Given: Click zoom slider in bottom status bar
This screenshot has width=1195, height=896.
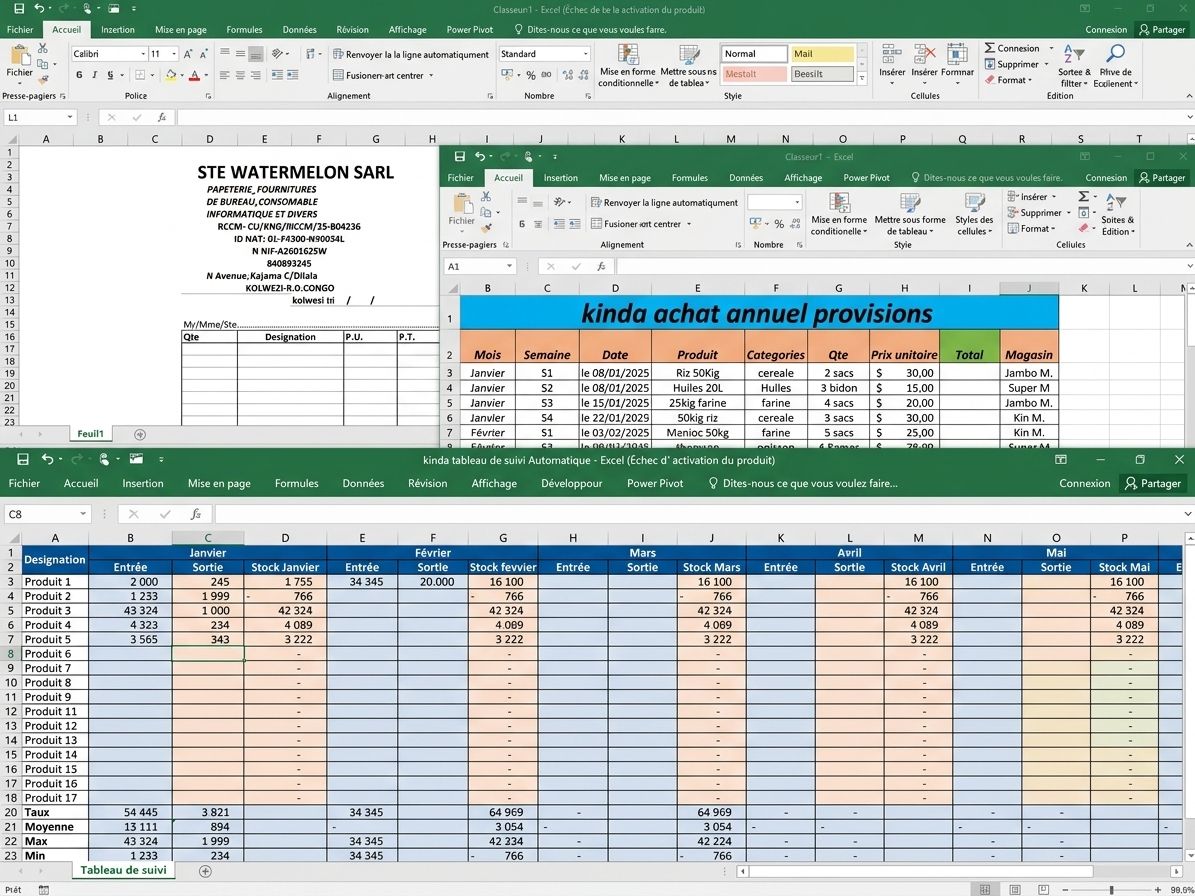Looking at the screenshot, I should (1111, 890).
